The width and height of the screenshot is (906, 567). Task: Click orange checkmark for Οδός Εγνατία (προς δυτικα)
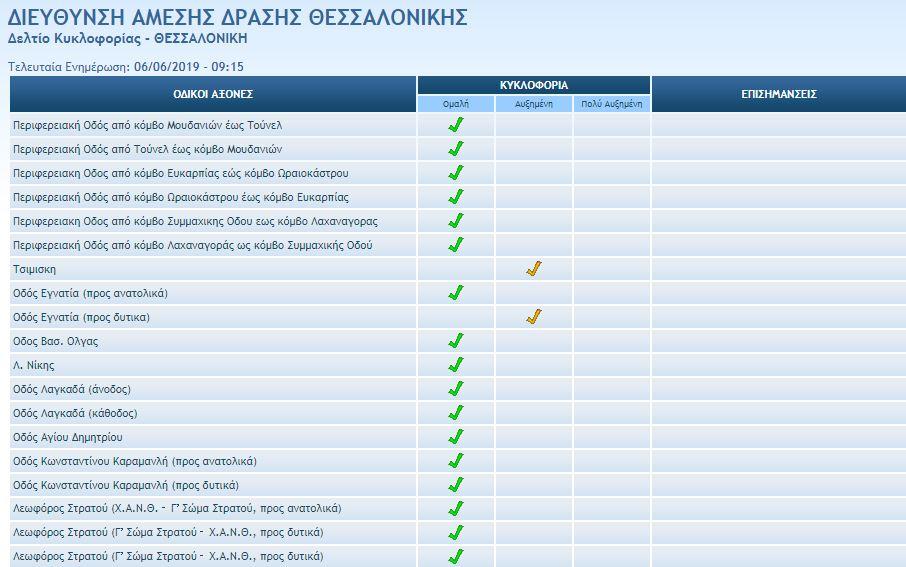pyautogui.click(x=534, y=317)
